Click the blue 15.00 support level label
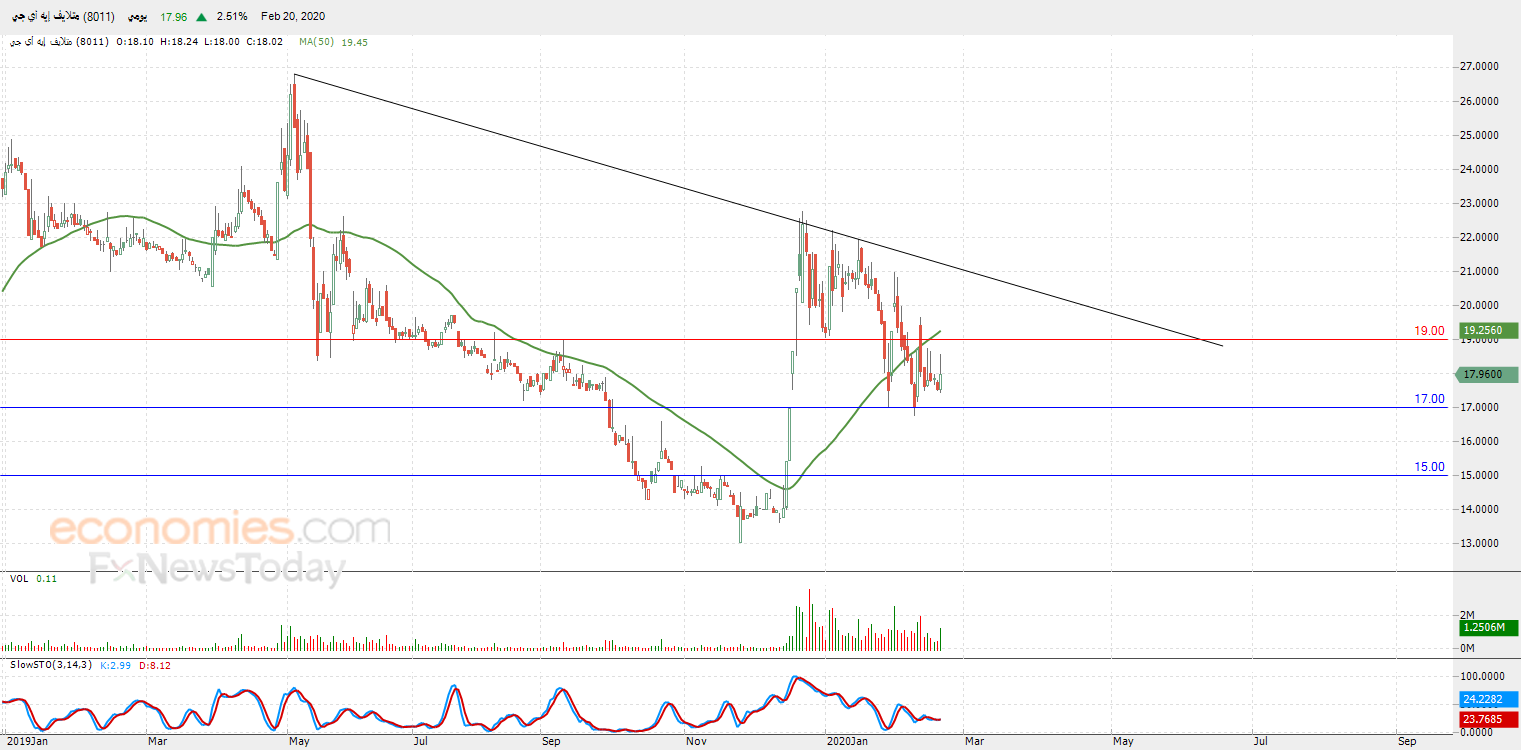The width and height of the screenshot is (1521, 750). [x=1430, y=467]
